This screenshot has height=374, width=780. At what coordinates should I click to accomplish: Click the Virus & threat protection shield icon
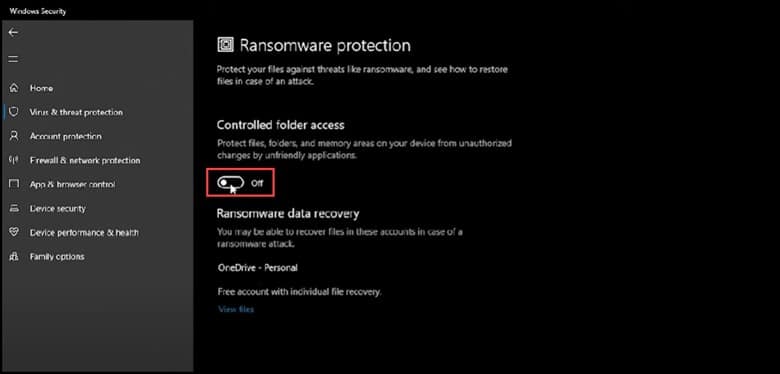(x=14, y=112)
